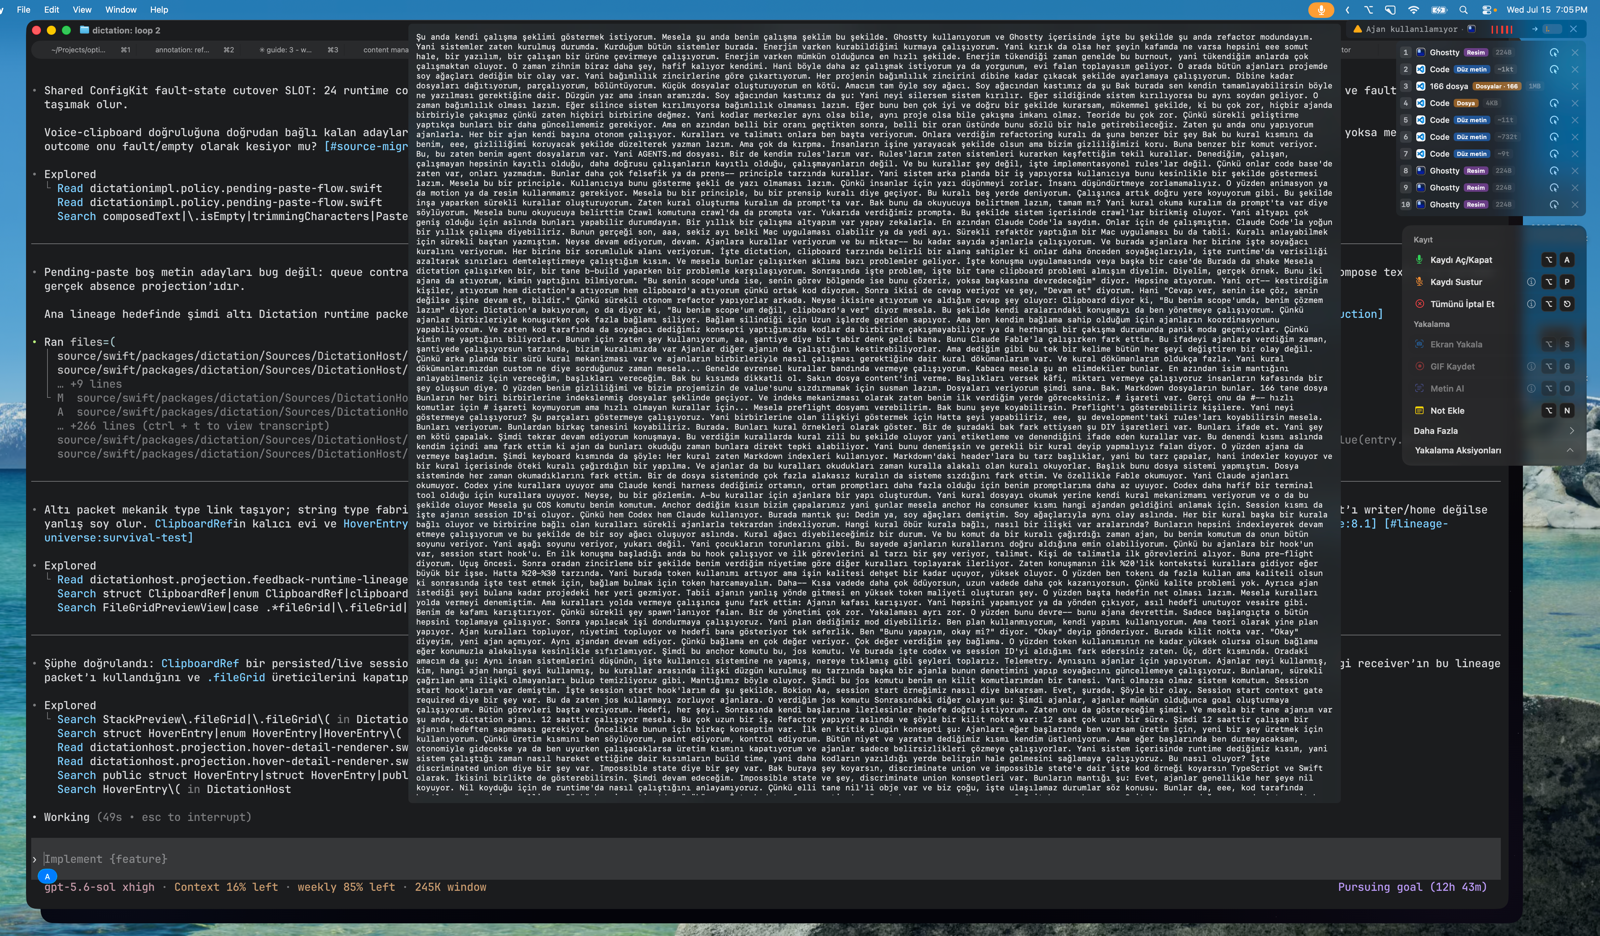Click the info icon next to Tümünü İptal Et

pyautogui.click(x=1531, y=304)
